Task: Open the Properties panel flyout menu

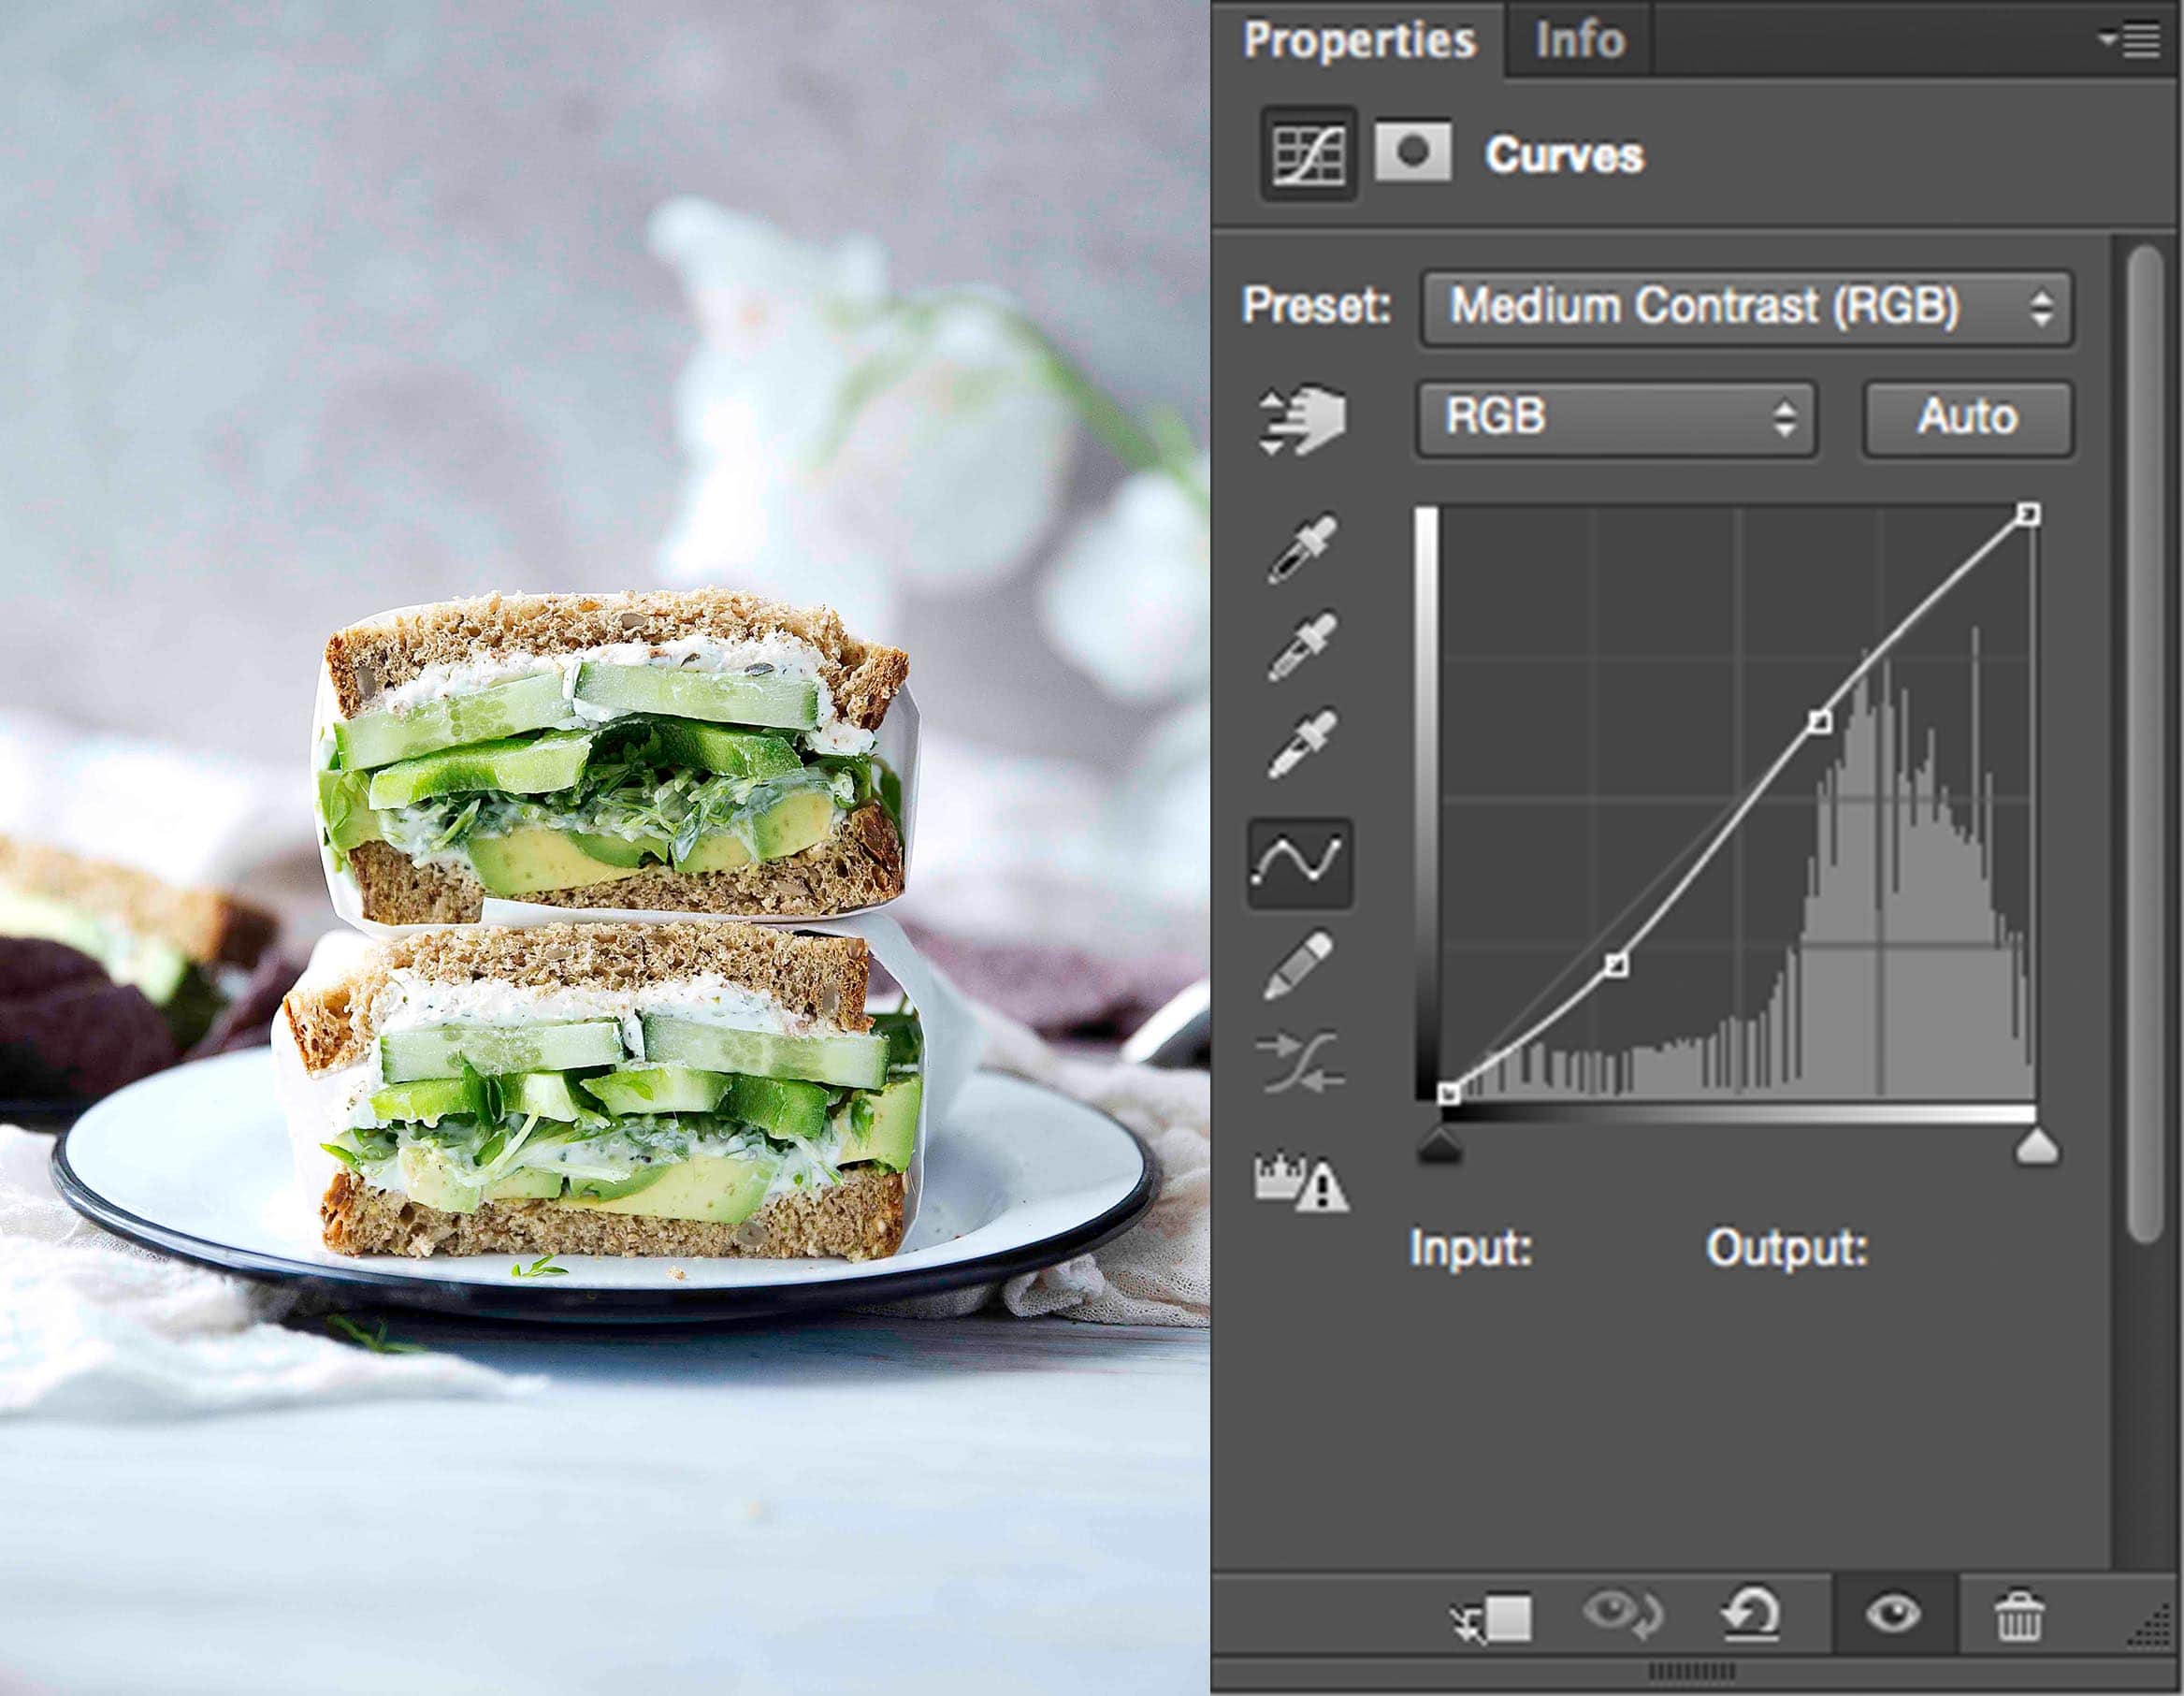Action: [x=2130, y=40]
